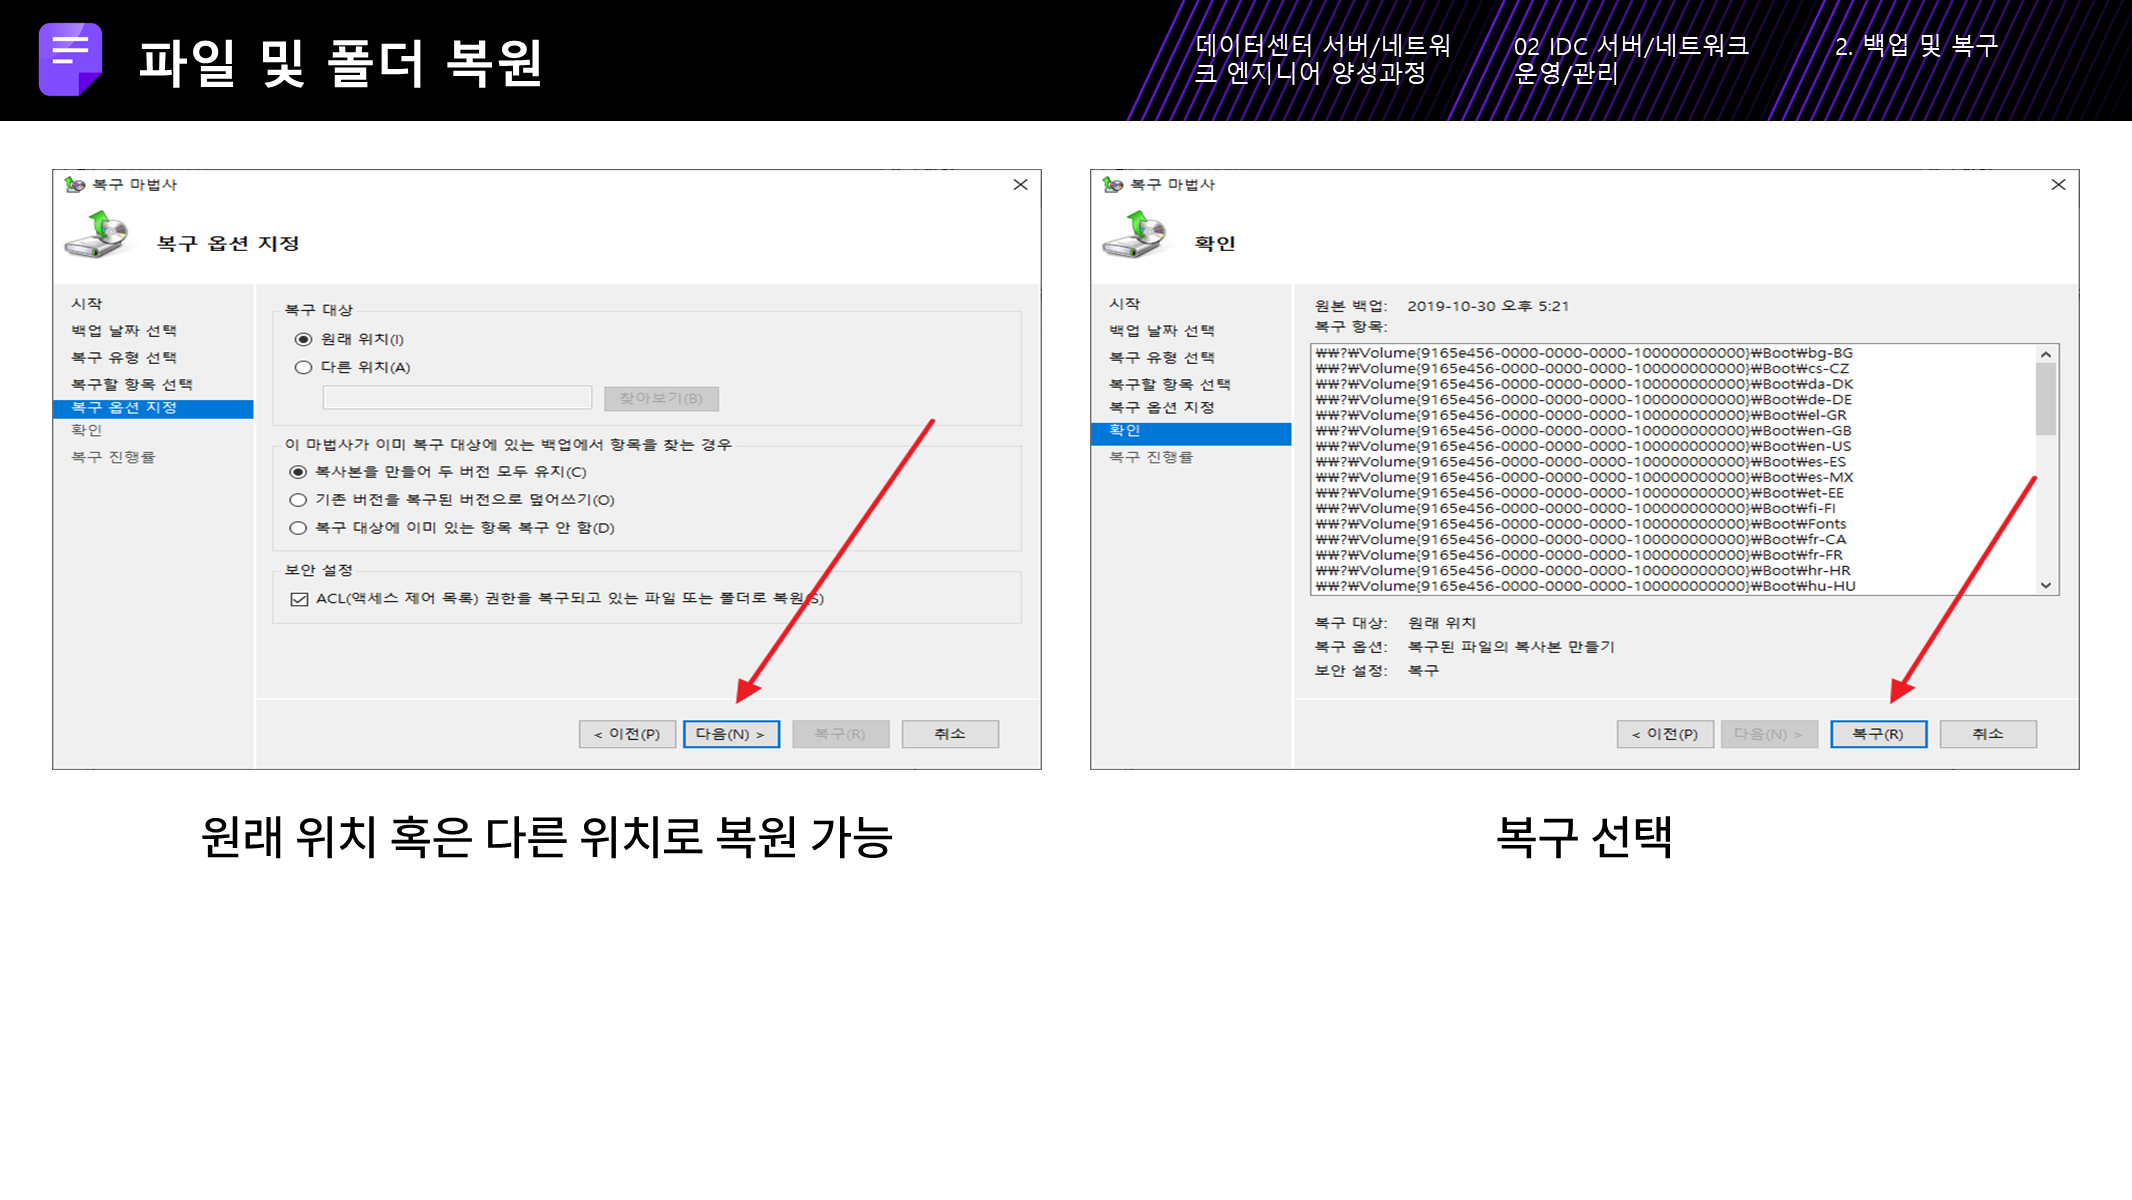The width and height of the screenshot is (2132, 1200).
Task: Select 백업 날짜 선택 step in left sidebar
Action: tap(124, 331)
